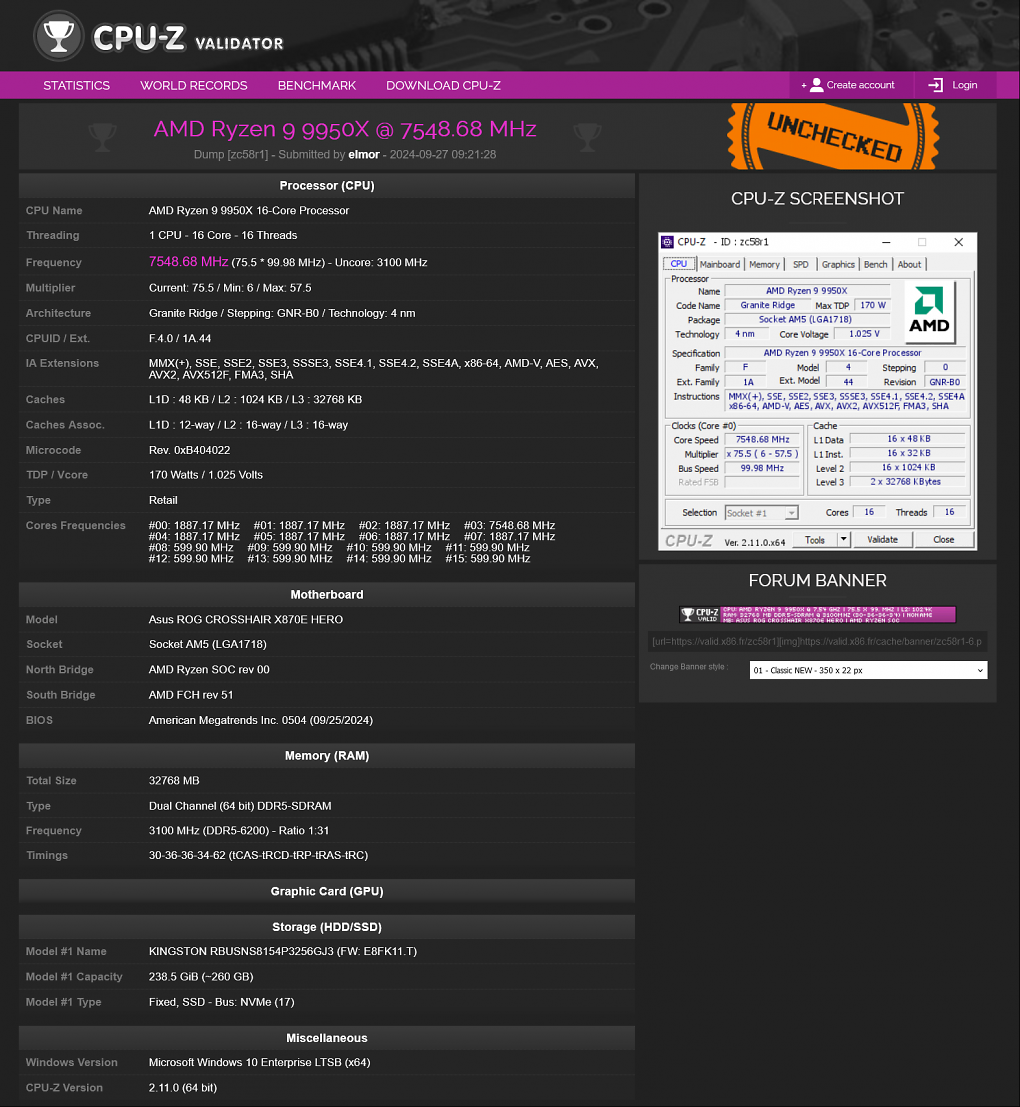Screen dimensions: 1020x1107
Task: Click the Multiplier x 75.5 field
Action: coord(762,454)
